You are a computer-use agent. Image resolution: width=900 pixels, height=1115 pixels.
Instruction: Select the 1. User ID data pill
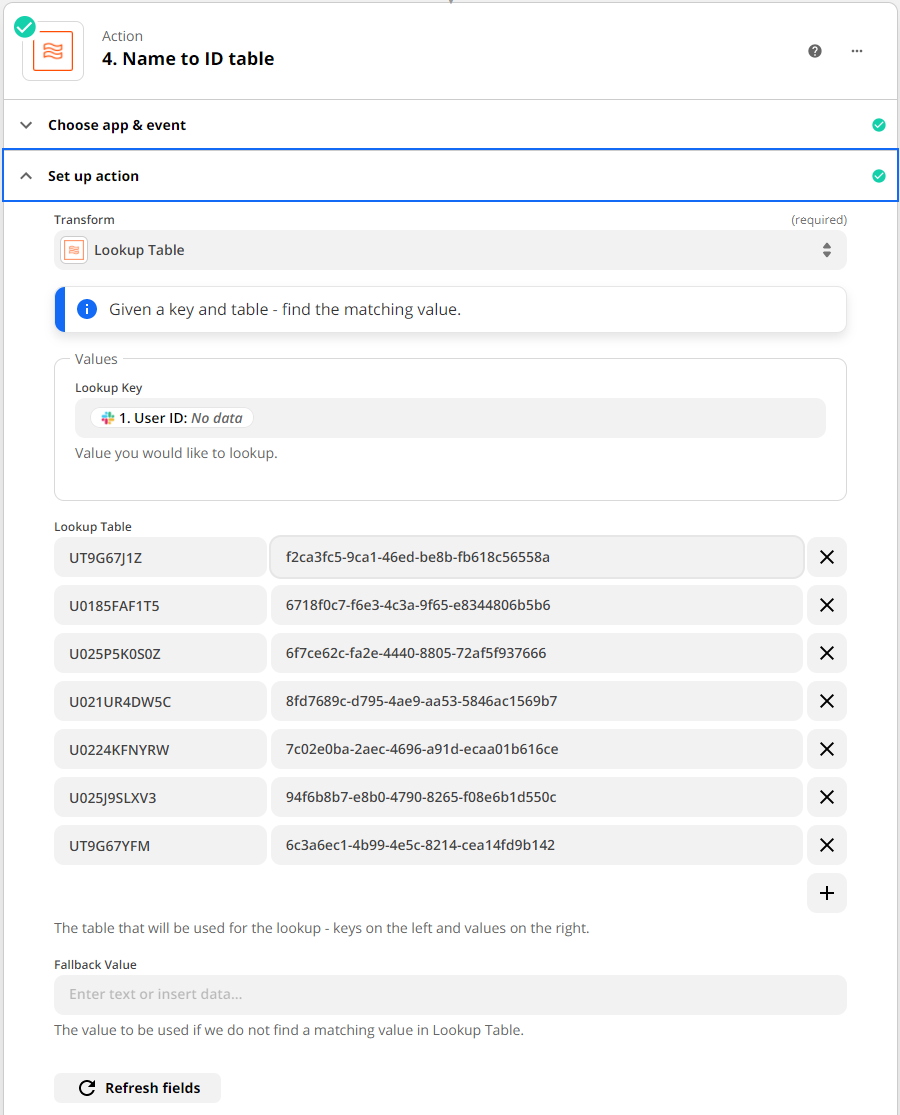(x=172, y=418)
